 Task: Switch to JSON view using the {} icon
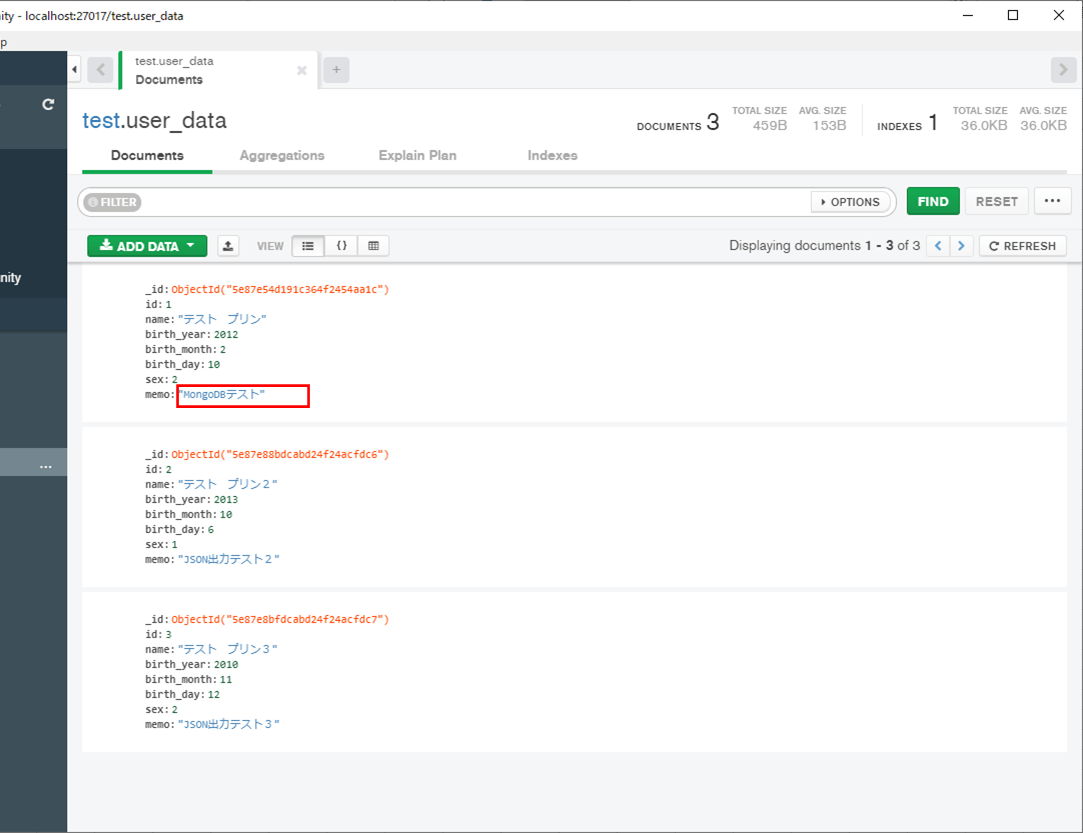[341, 245]
